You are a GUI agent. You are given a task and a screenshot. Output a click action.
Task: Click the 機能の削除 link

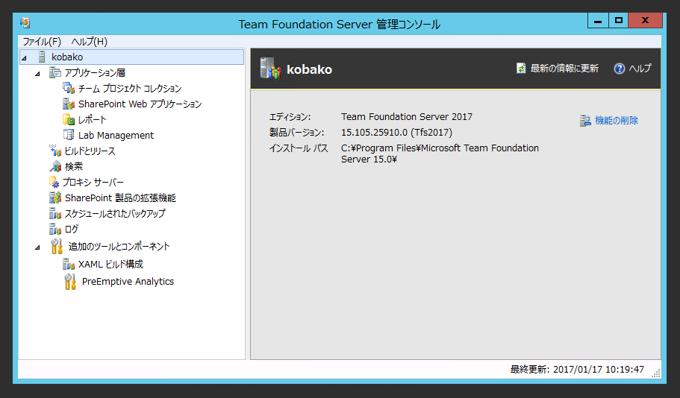[616, 121]
